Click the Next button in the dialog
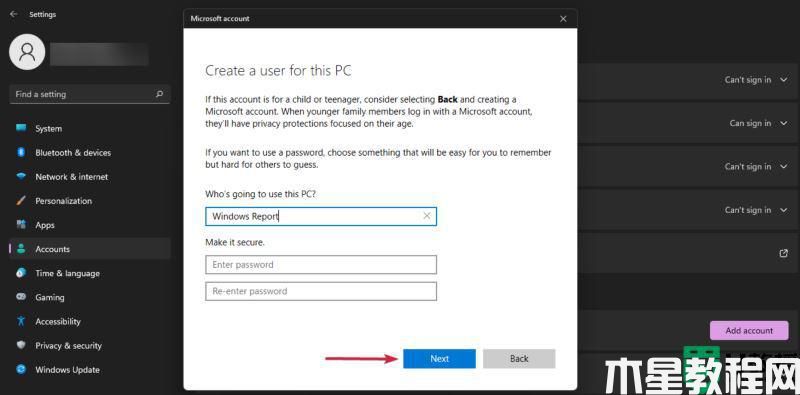Screen dimensions: 800x395 coord(439,359)
